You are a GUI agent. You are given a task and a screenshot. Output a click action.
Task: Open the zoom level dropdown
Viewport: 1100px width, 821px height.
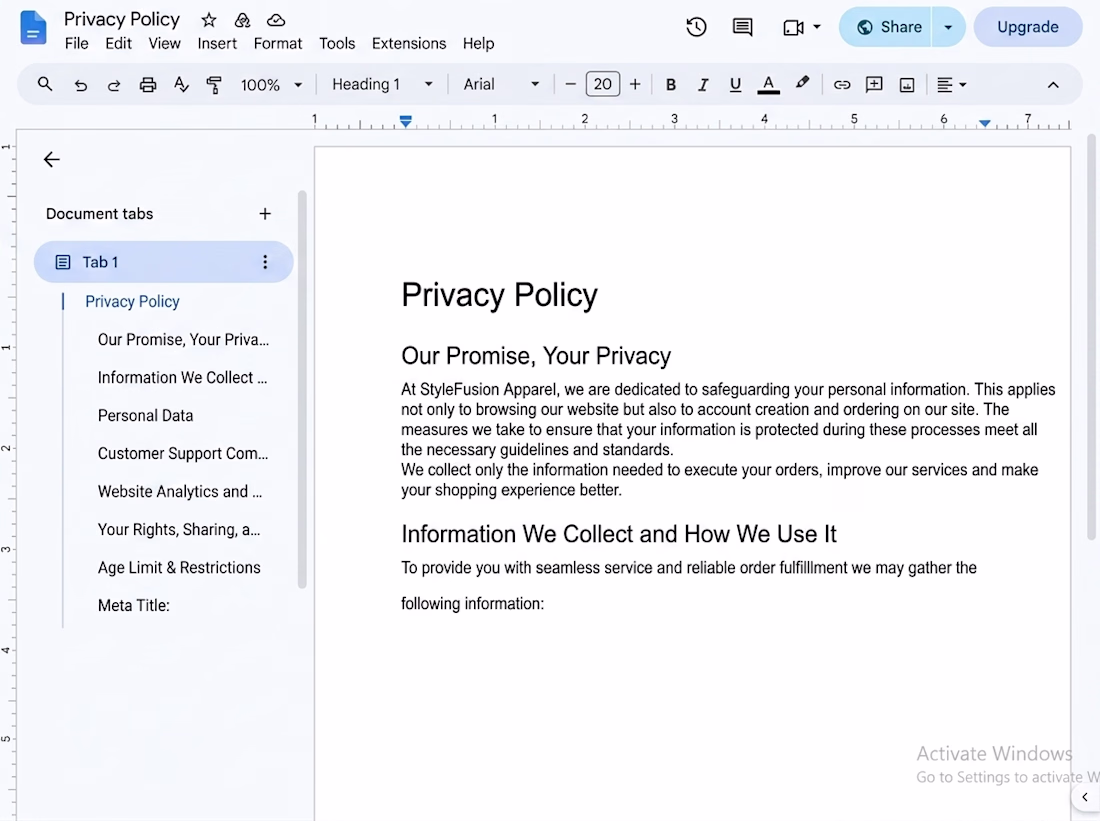tap(271, 85)
